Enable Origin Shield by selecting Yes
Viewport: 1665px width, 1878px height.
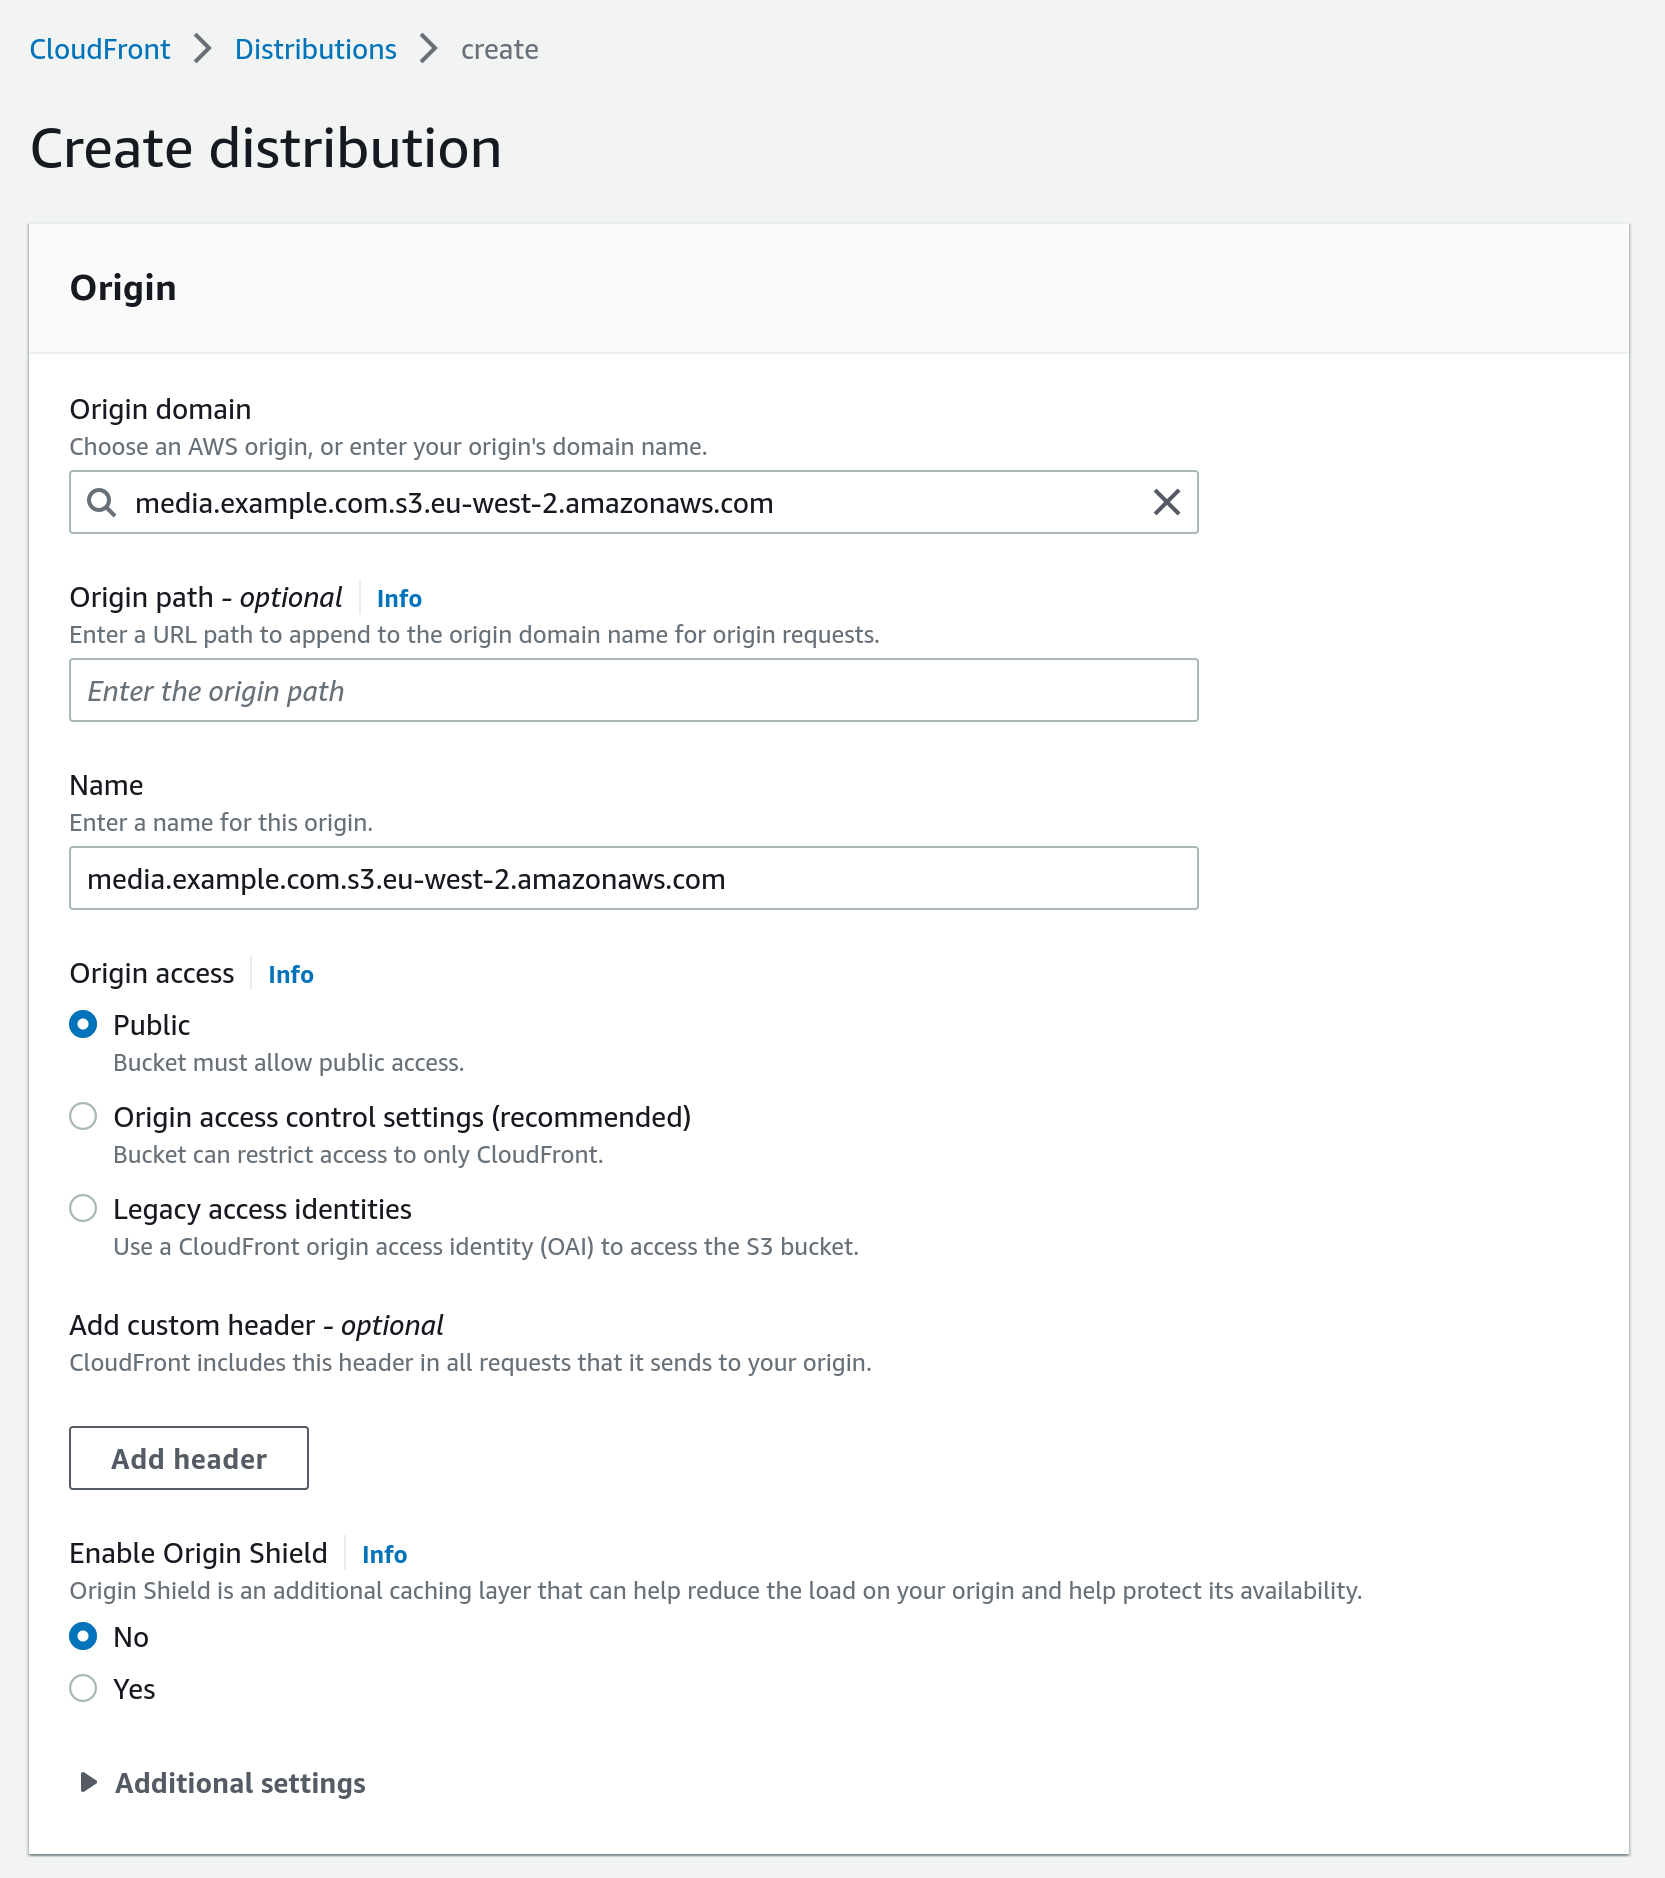click(x=83, y=1688)
